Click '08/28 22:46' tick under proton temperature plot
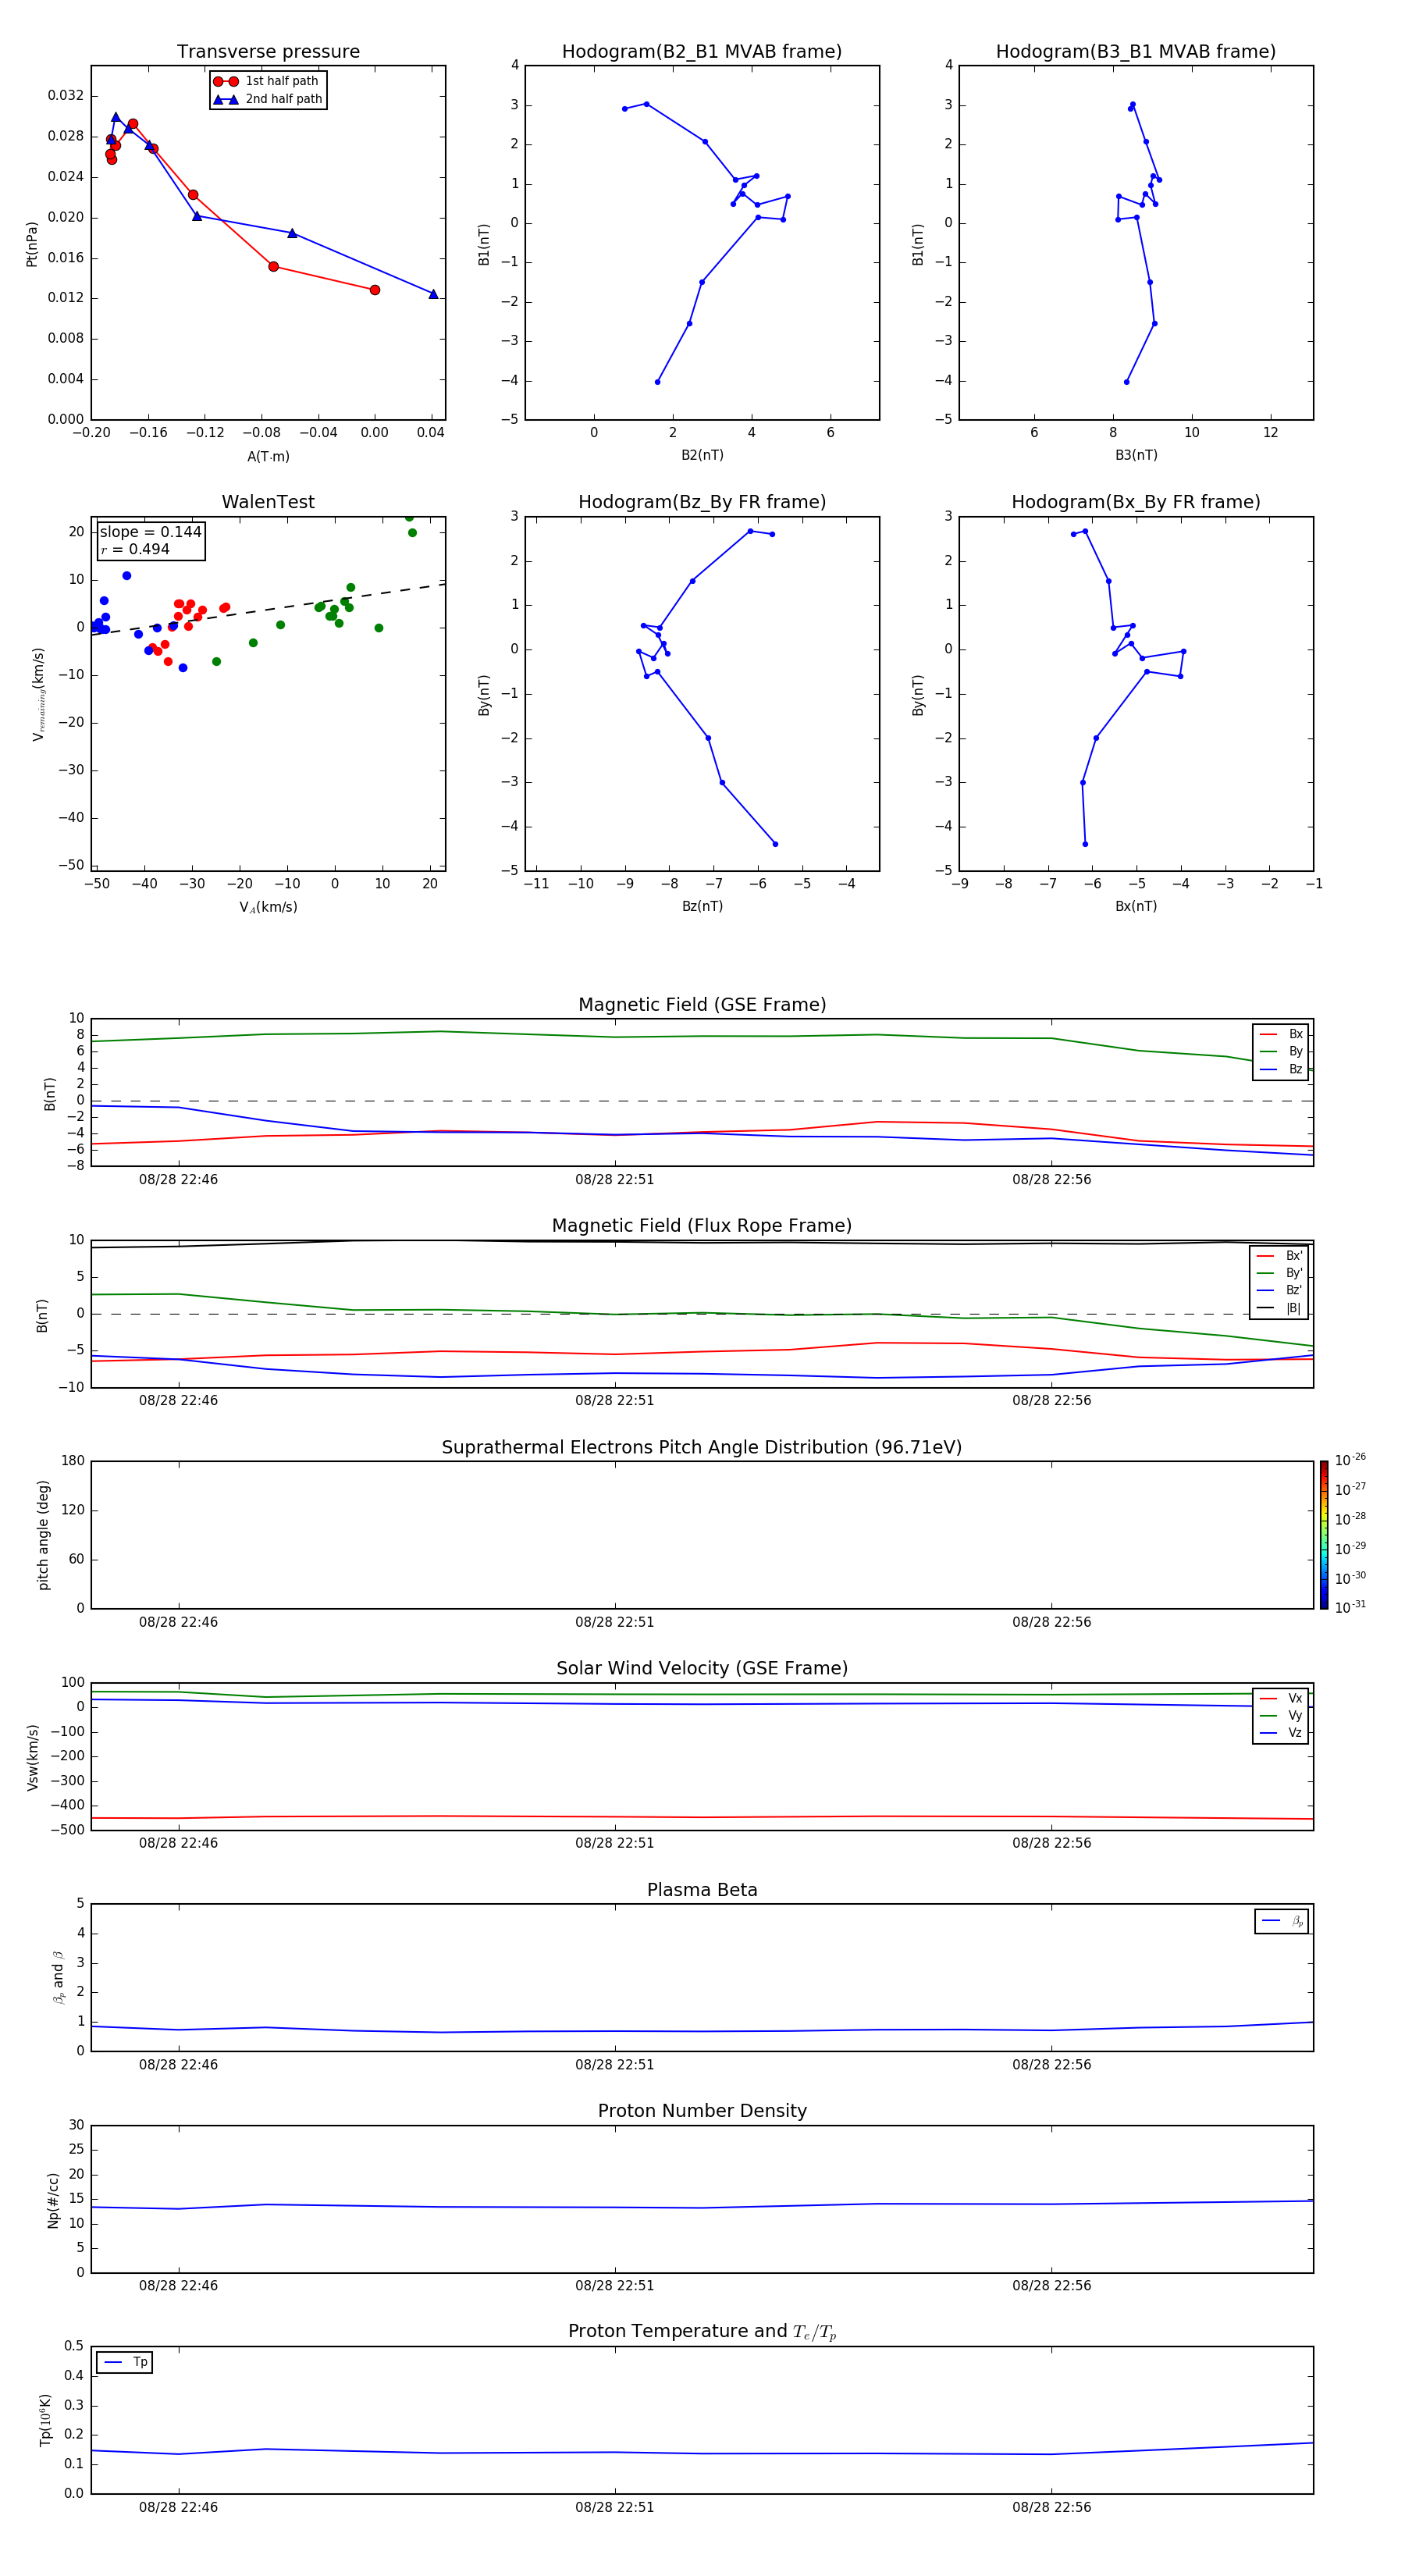The height and width of the screenshot is (2576, 1405). click(x=178, y=2507)
